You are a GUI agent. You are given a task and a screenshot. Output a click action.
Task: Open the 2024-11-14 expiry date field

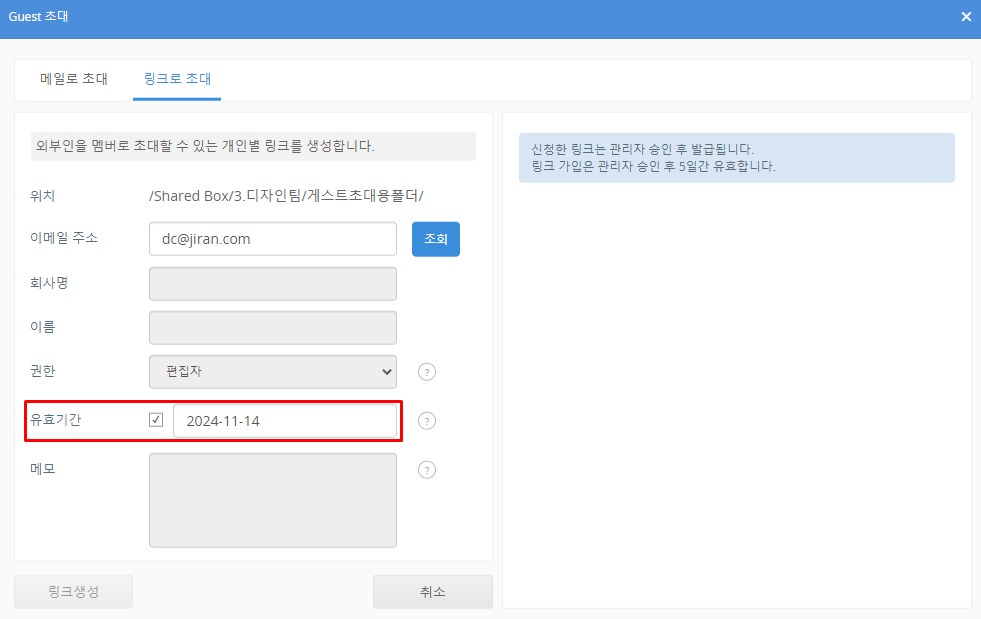pos(285,421)
